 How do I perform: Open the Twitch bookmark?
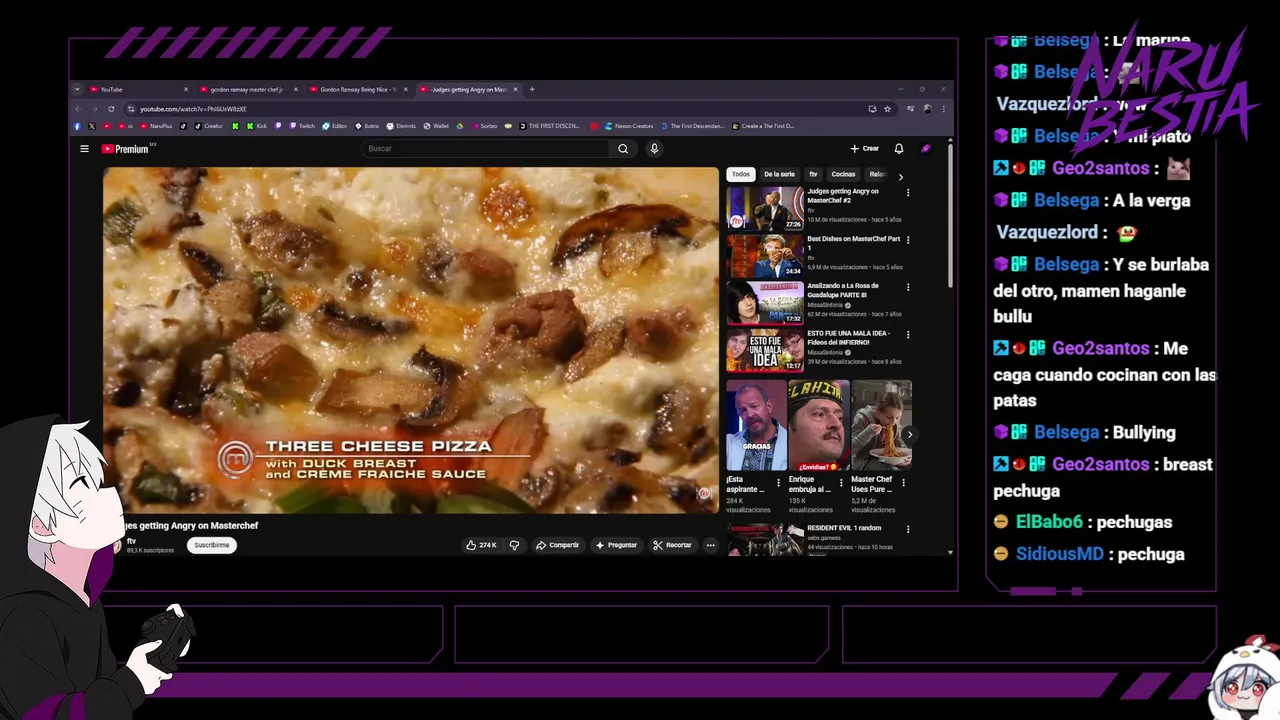coord(301,126)
